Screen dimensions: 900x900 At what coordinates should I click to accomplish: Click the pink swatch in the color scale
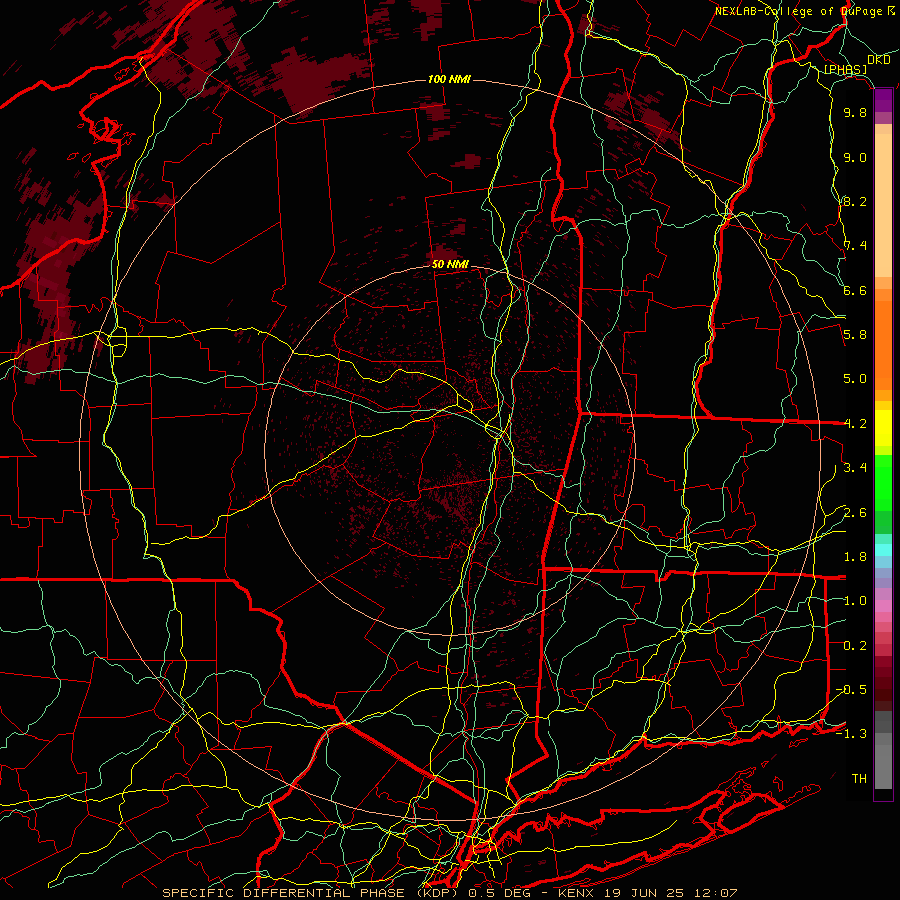coord(883,606)
